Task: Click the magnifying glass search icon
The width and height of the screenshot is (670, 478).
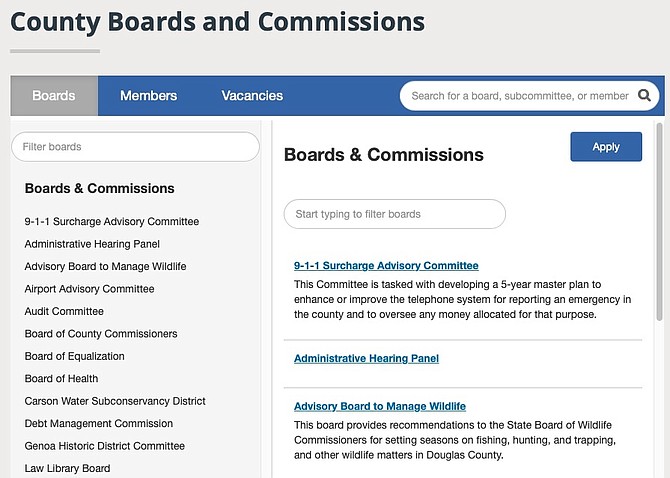Action: [x=644, y=96]
